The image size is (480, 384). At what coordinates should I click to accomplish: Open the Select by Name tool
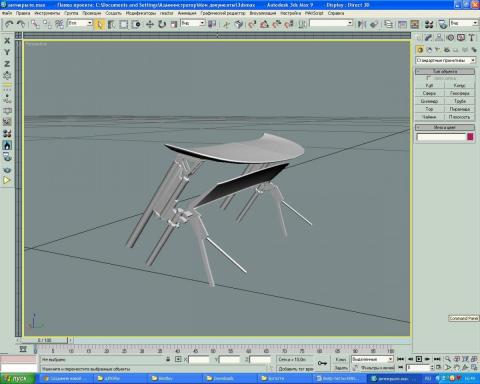[x=111, y=24]
